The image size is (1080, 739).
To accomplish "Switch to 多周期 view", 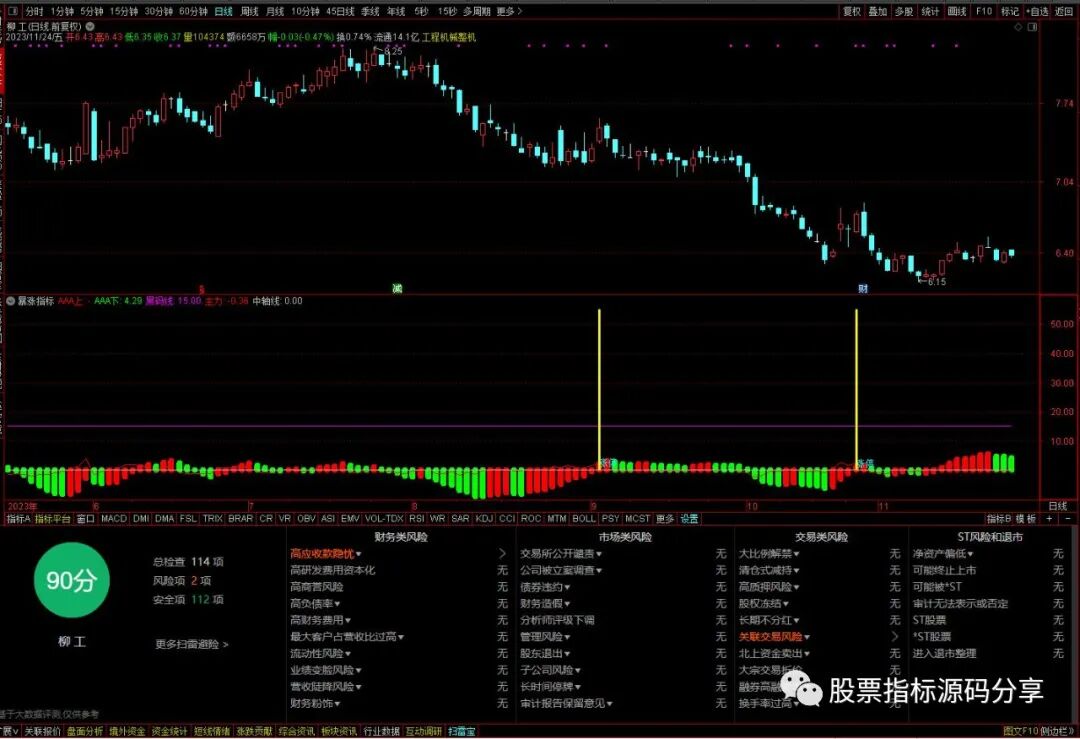I will pos(477,11).
